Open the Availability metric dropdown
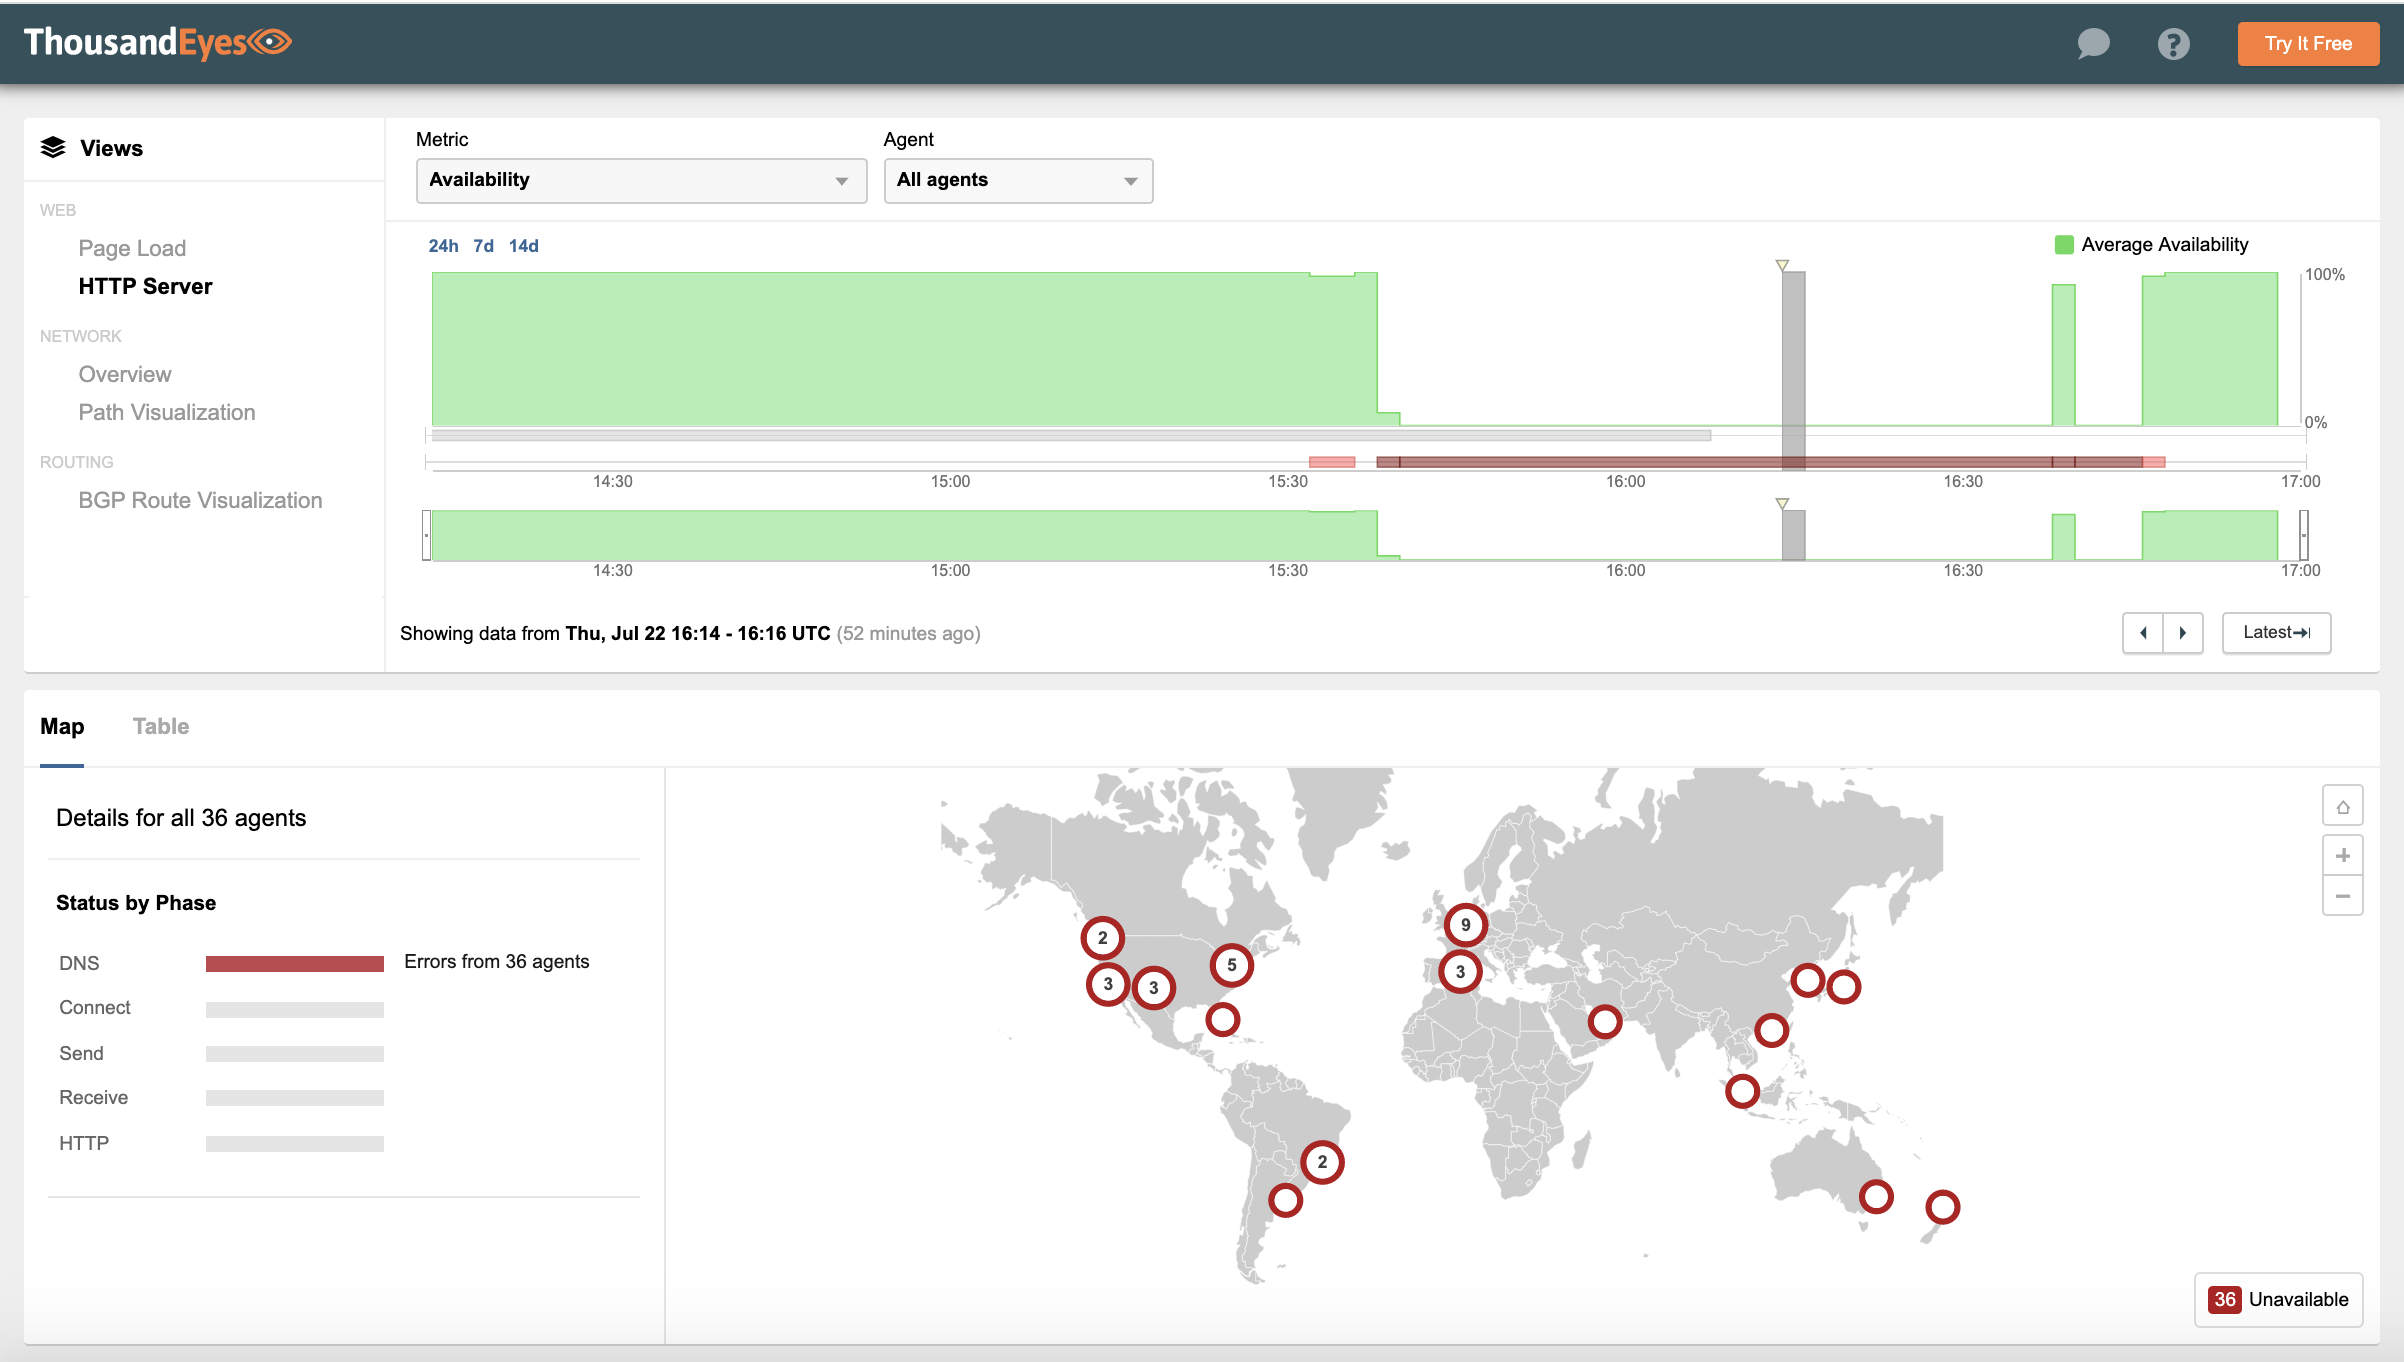This screenshot has height=1362, width=2404. click(x=641, y=181)
